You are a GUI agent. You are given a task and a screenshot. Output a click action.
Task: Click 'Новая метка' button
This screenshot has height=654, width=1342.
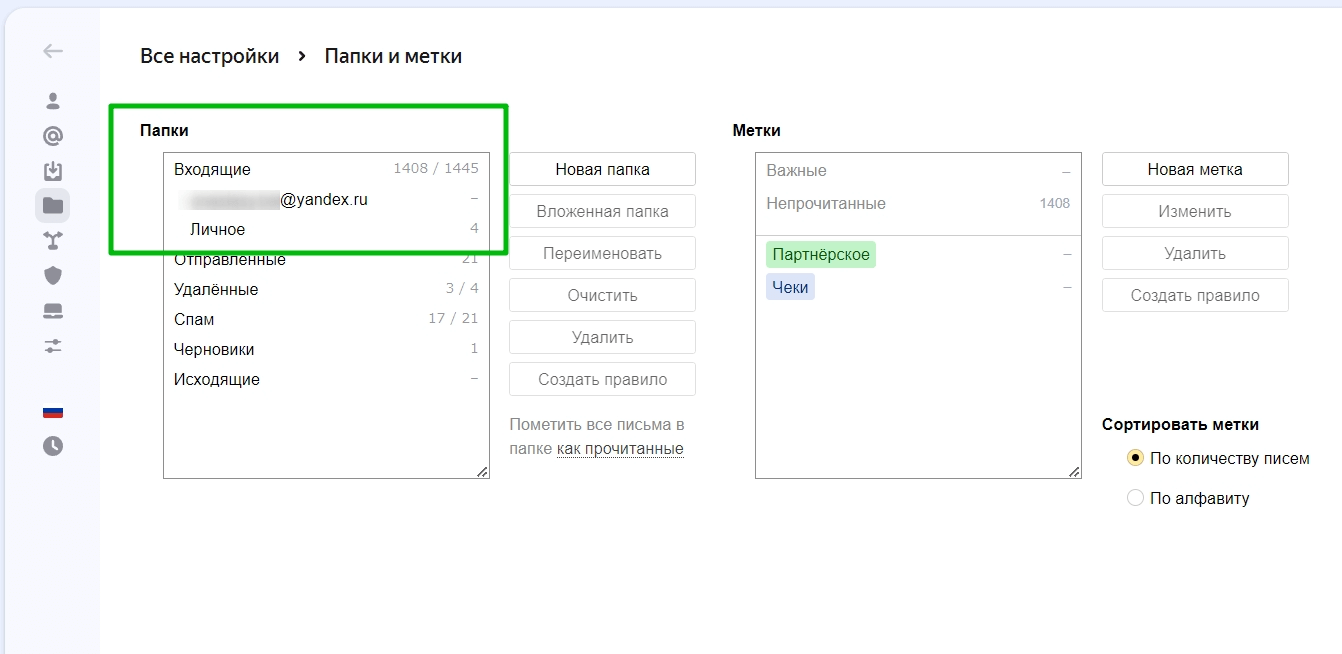1195,169
